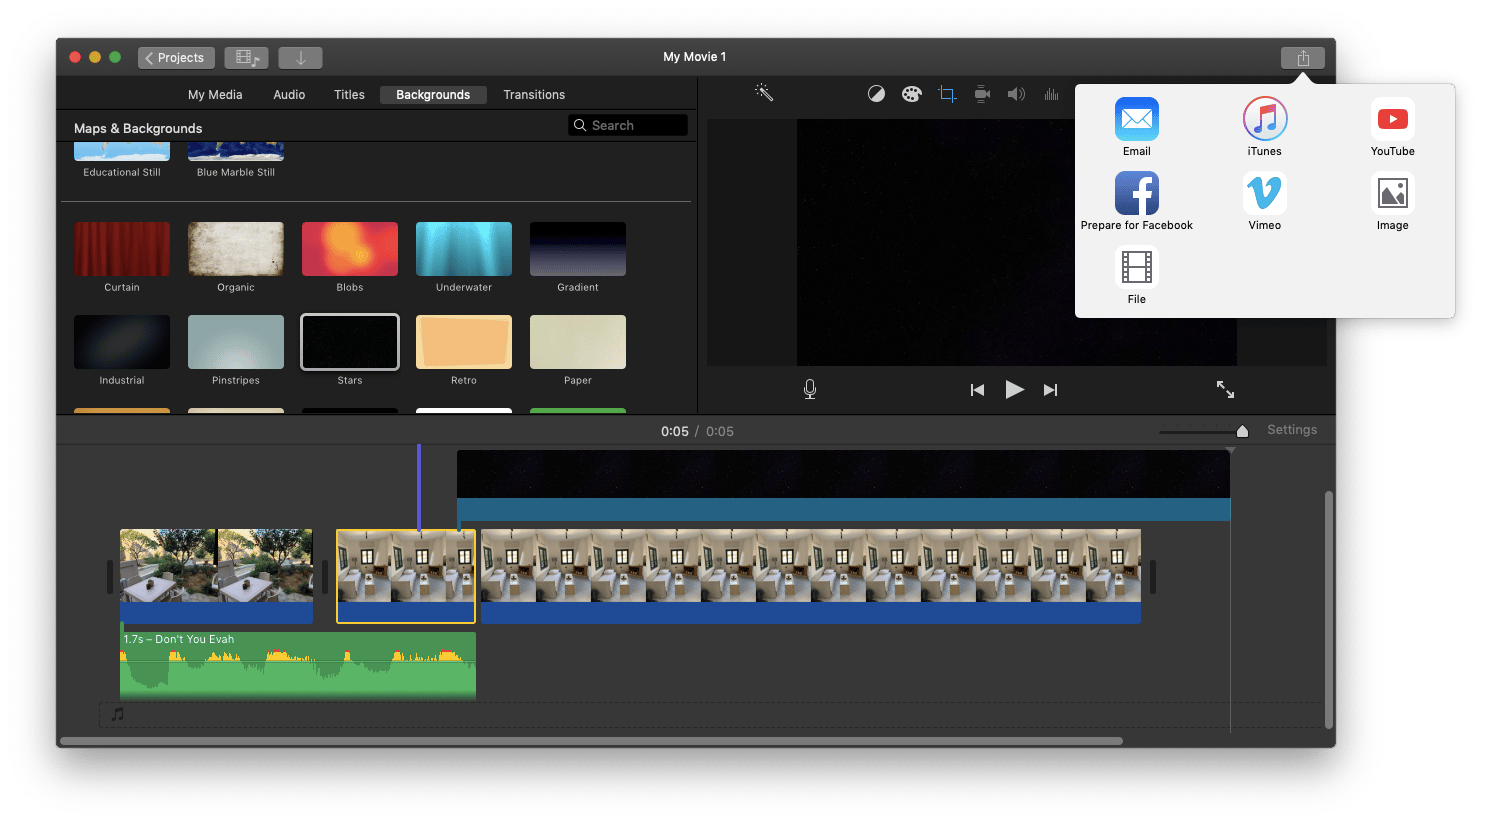
Task: Click the magic wand auto-enhance icon
Action: [x=764, y=93]
